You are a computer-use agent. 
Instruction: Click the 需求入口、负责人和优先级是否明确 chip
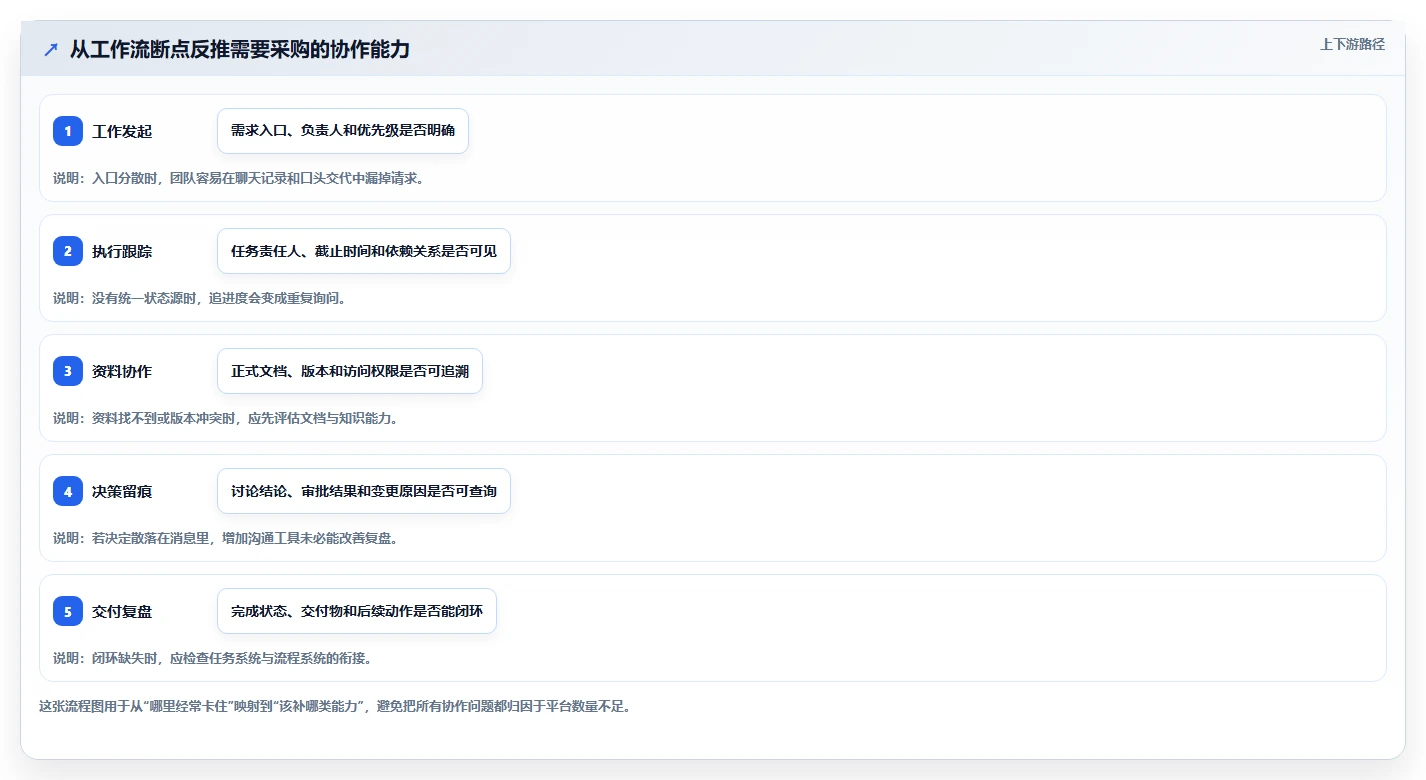(343, 131)
